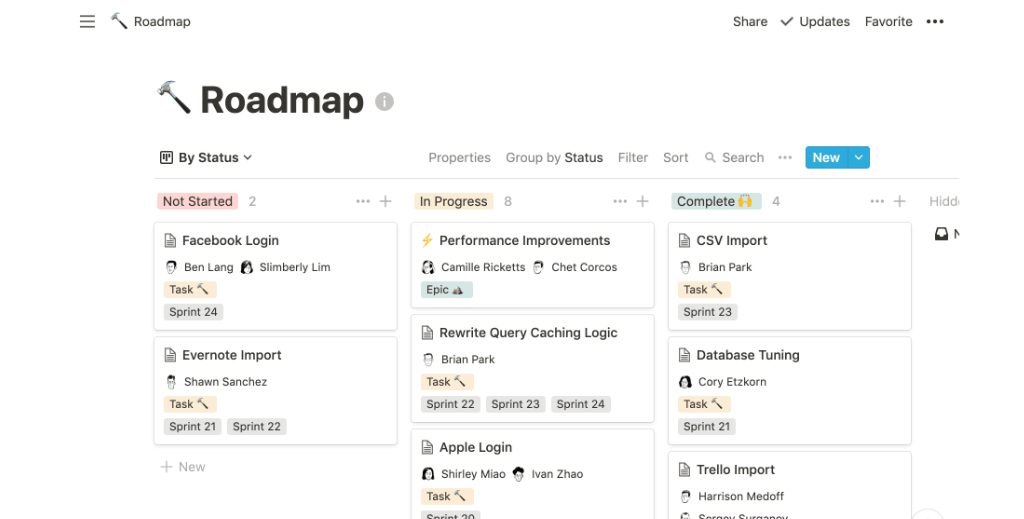
Task: Click the Not Started status label
Action: click(x=197, y=201)
